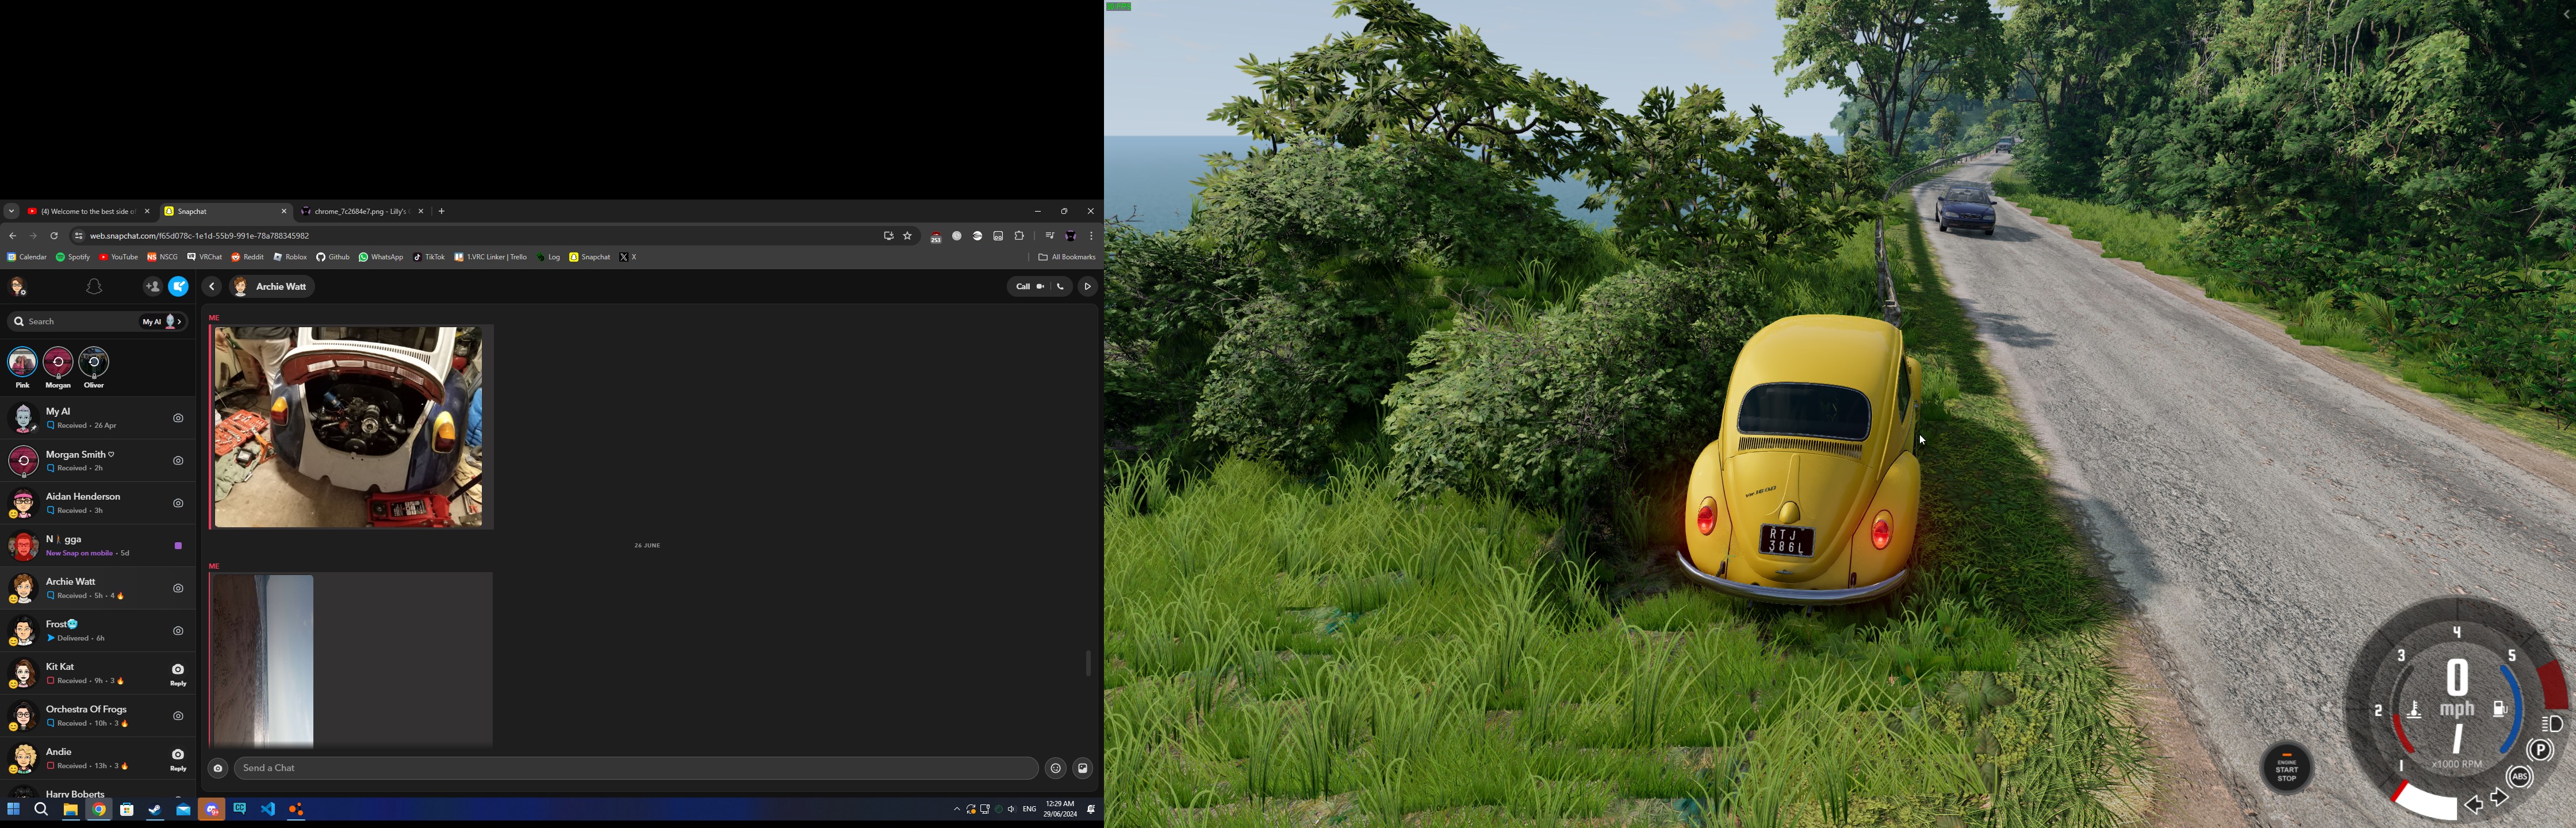Open the Add Friends icon
The height and width of the screenshot is (828, 2576).
152,287
